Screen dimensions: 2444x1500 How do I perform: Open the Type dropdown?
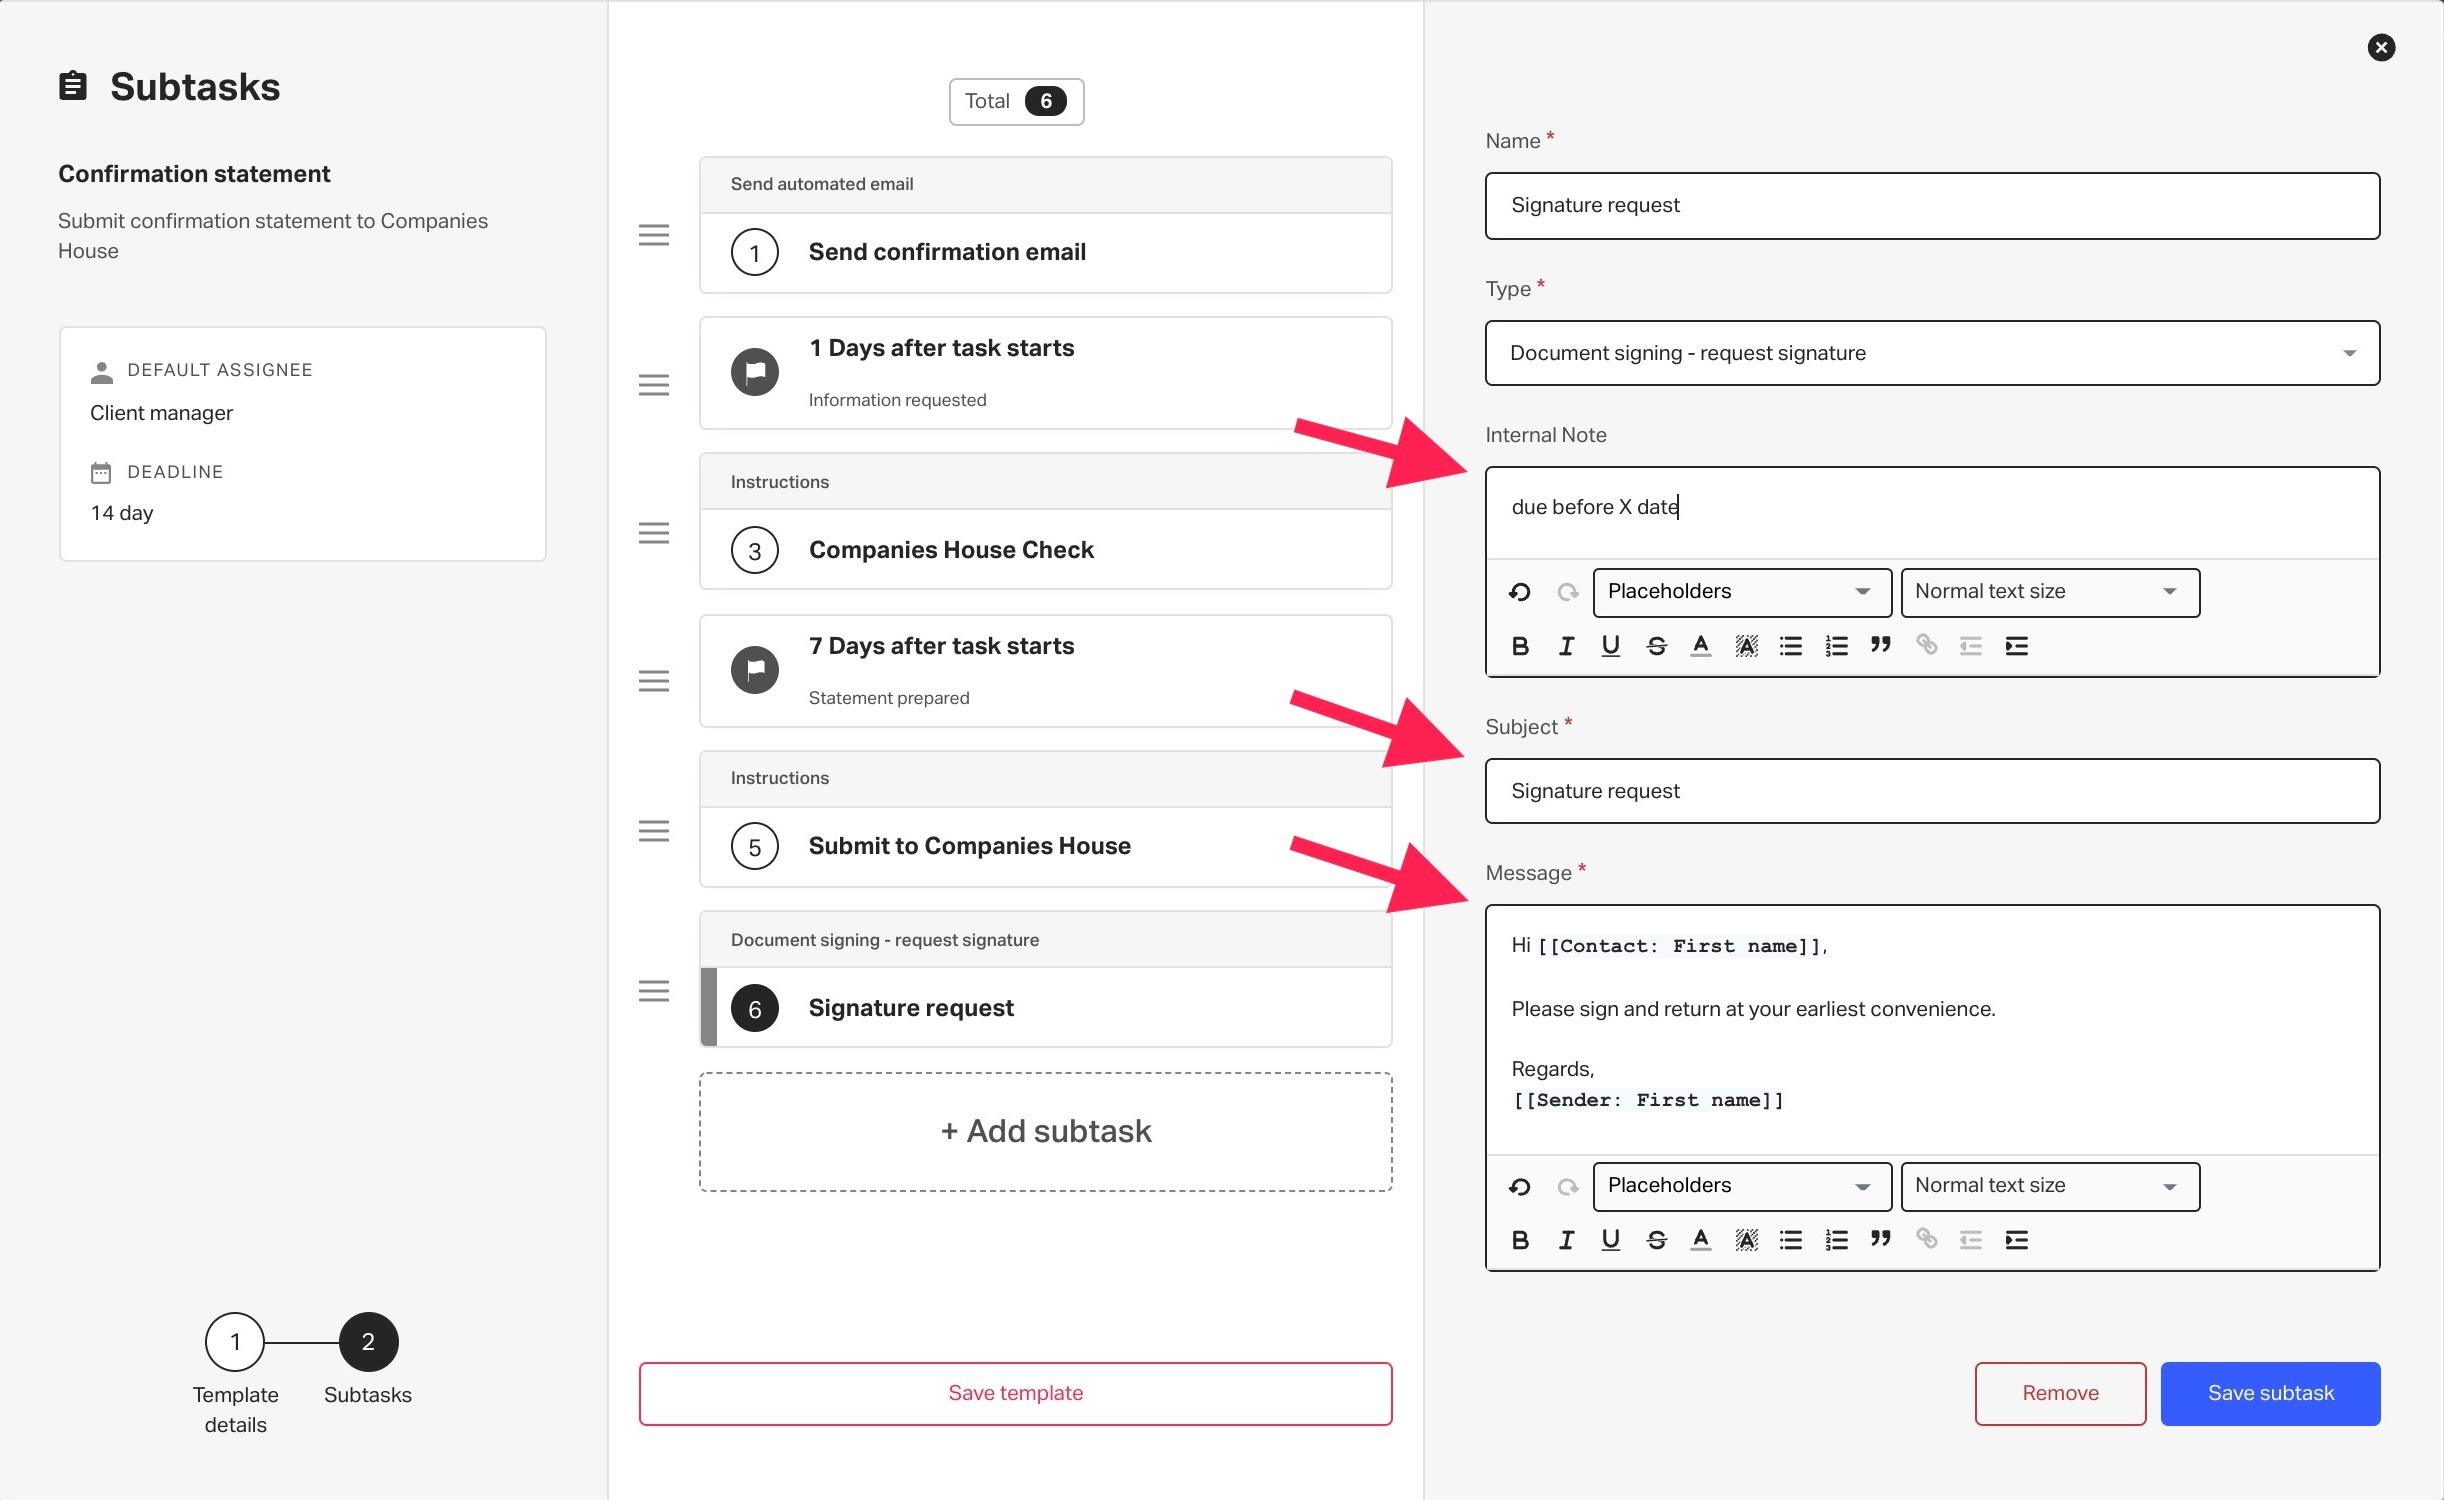tap(1932, 353)
